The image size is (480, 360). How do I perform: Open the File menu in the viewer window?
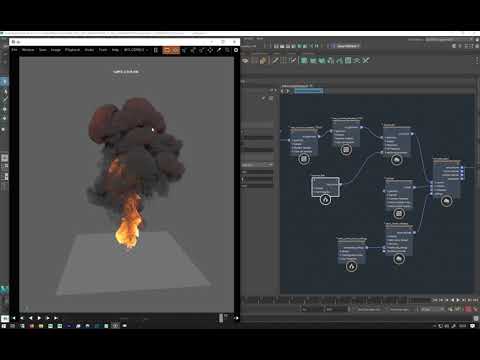click(14, 50)
